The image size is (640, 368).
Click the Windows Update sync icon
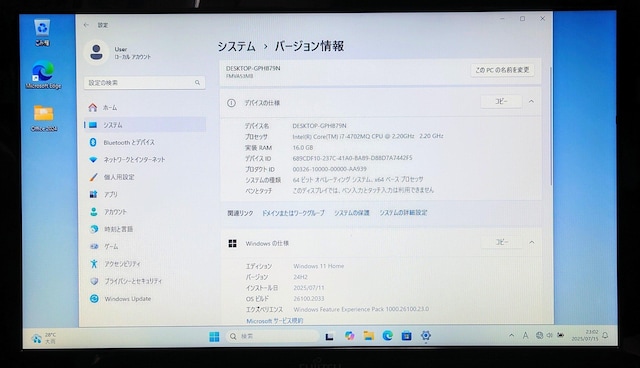94,299
